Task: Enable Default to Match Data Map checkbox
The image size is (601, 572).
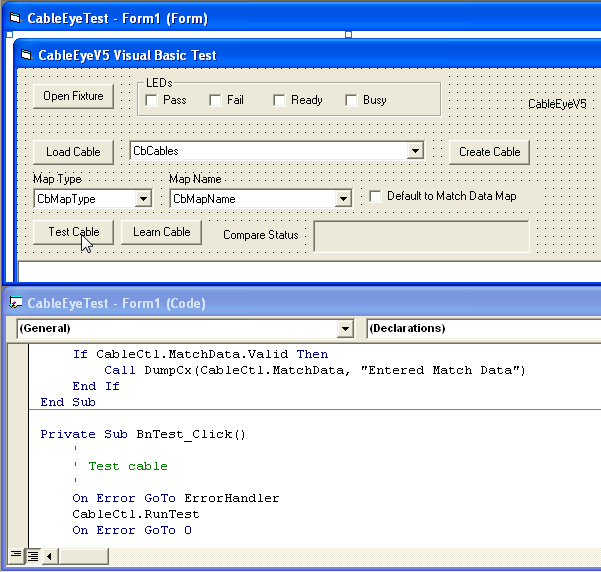Action: coord(376,196)
